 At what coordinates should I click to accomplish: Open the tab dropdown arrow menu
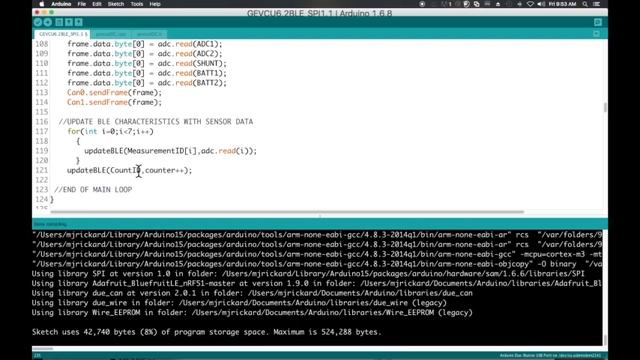tap(596, 34)
